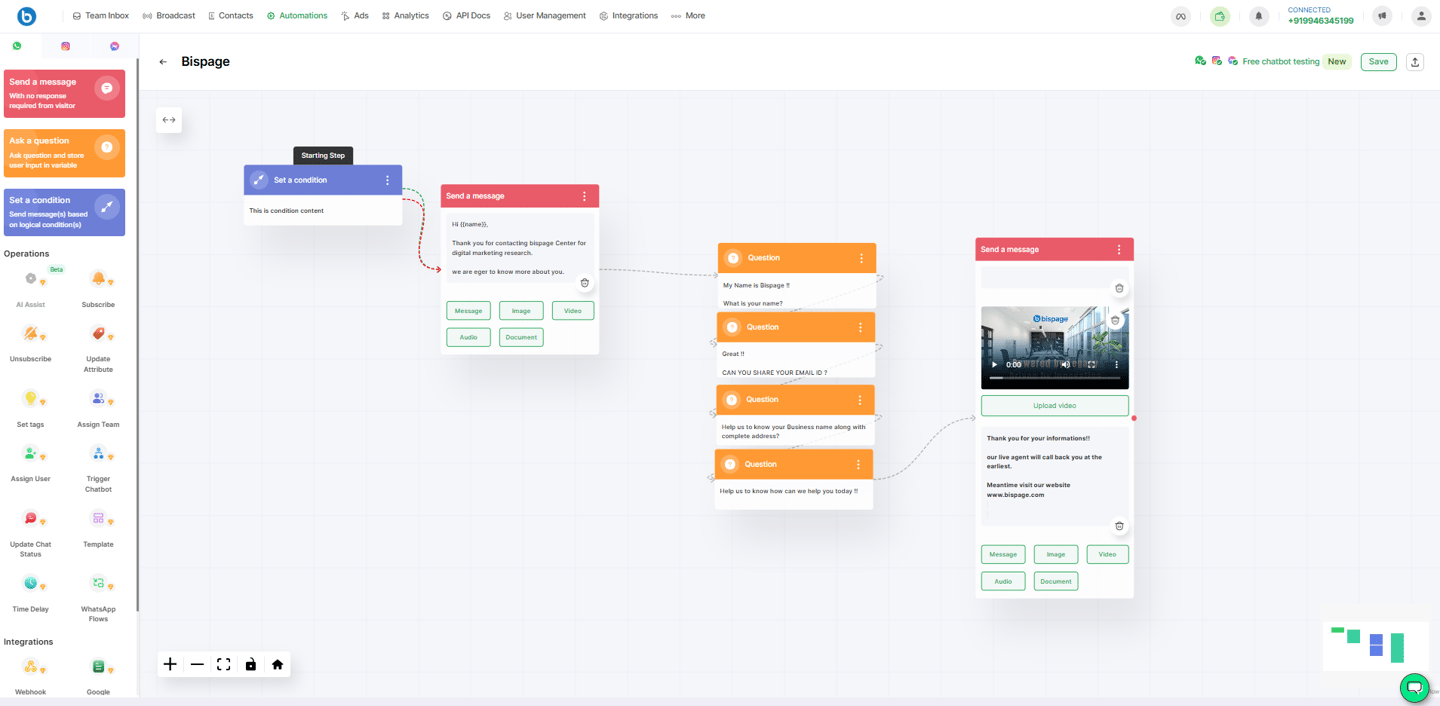
Task: Click the video progress bar
Action: 1055,378
